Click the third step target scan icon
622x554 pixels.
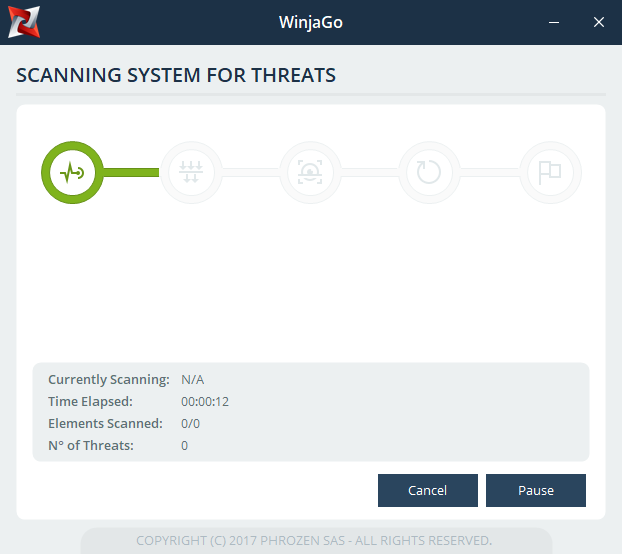click(x=310, y=173)
